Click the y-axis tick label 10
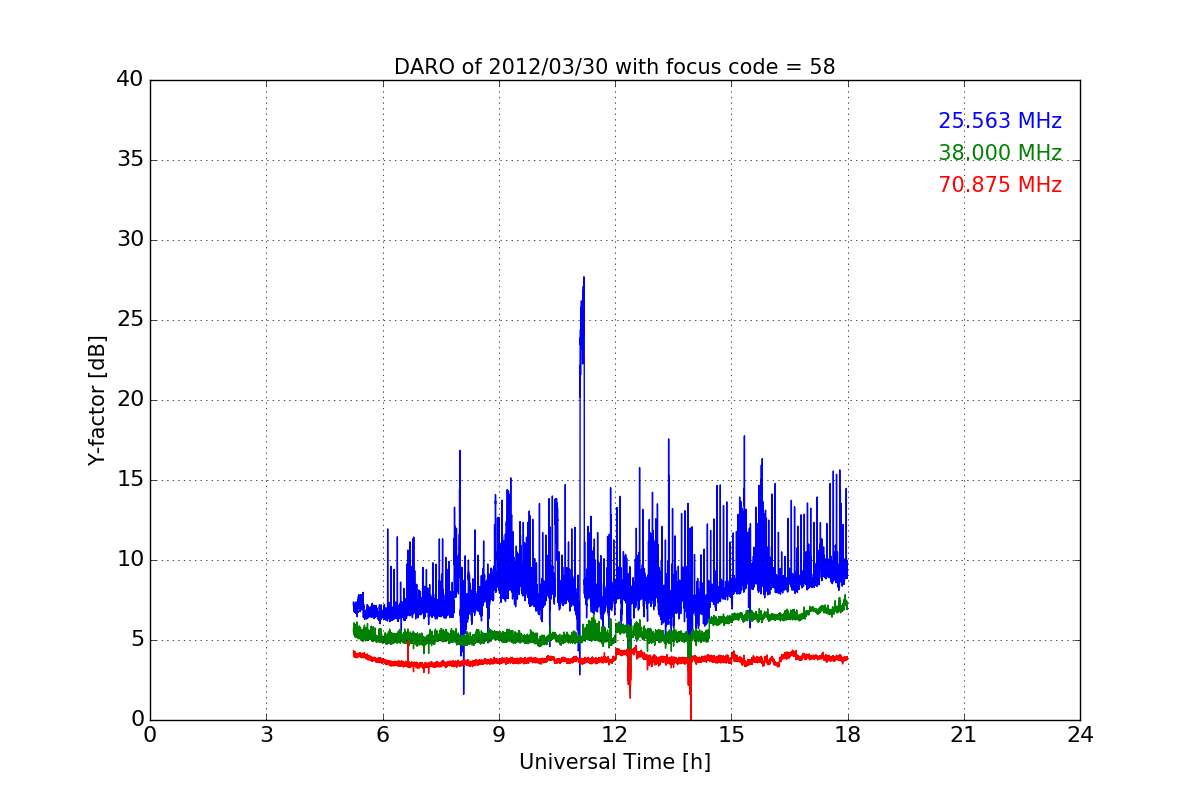 [130, 560]
